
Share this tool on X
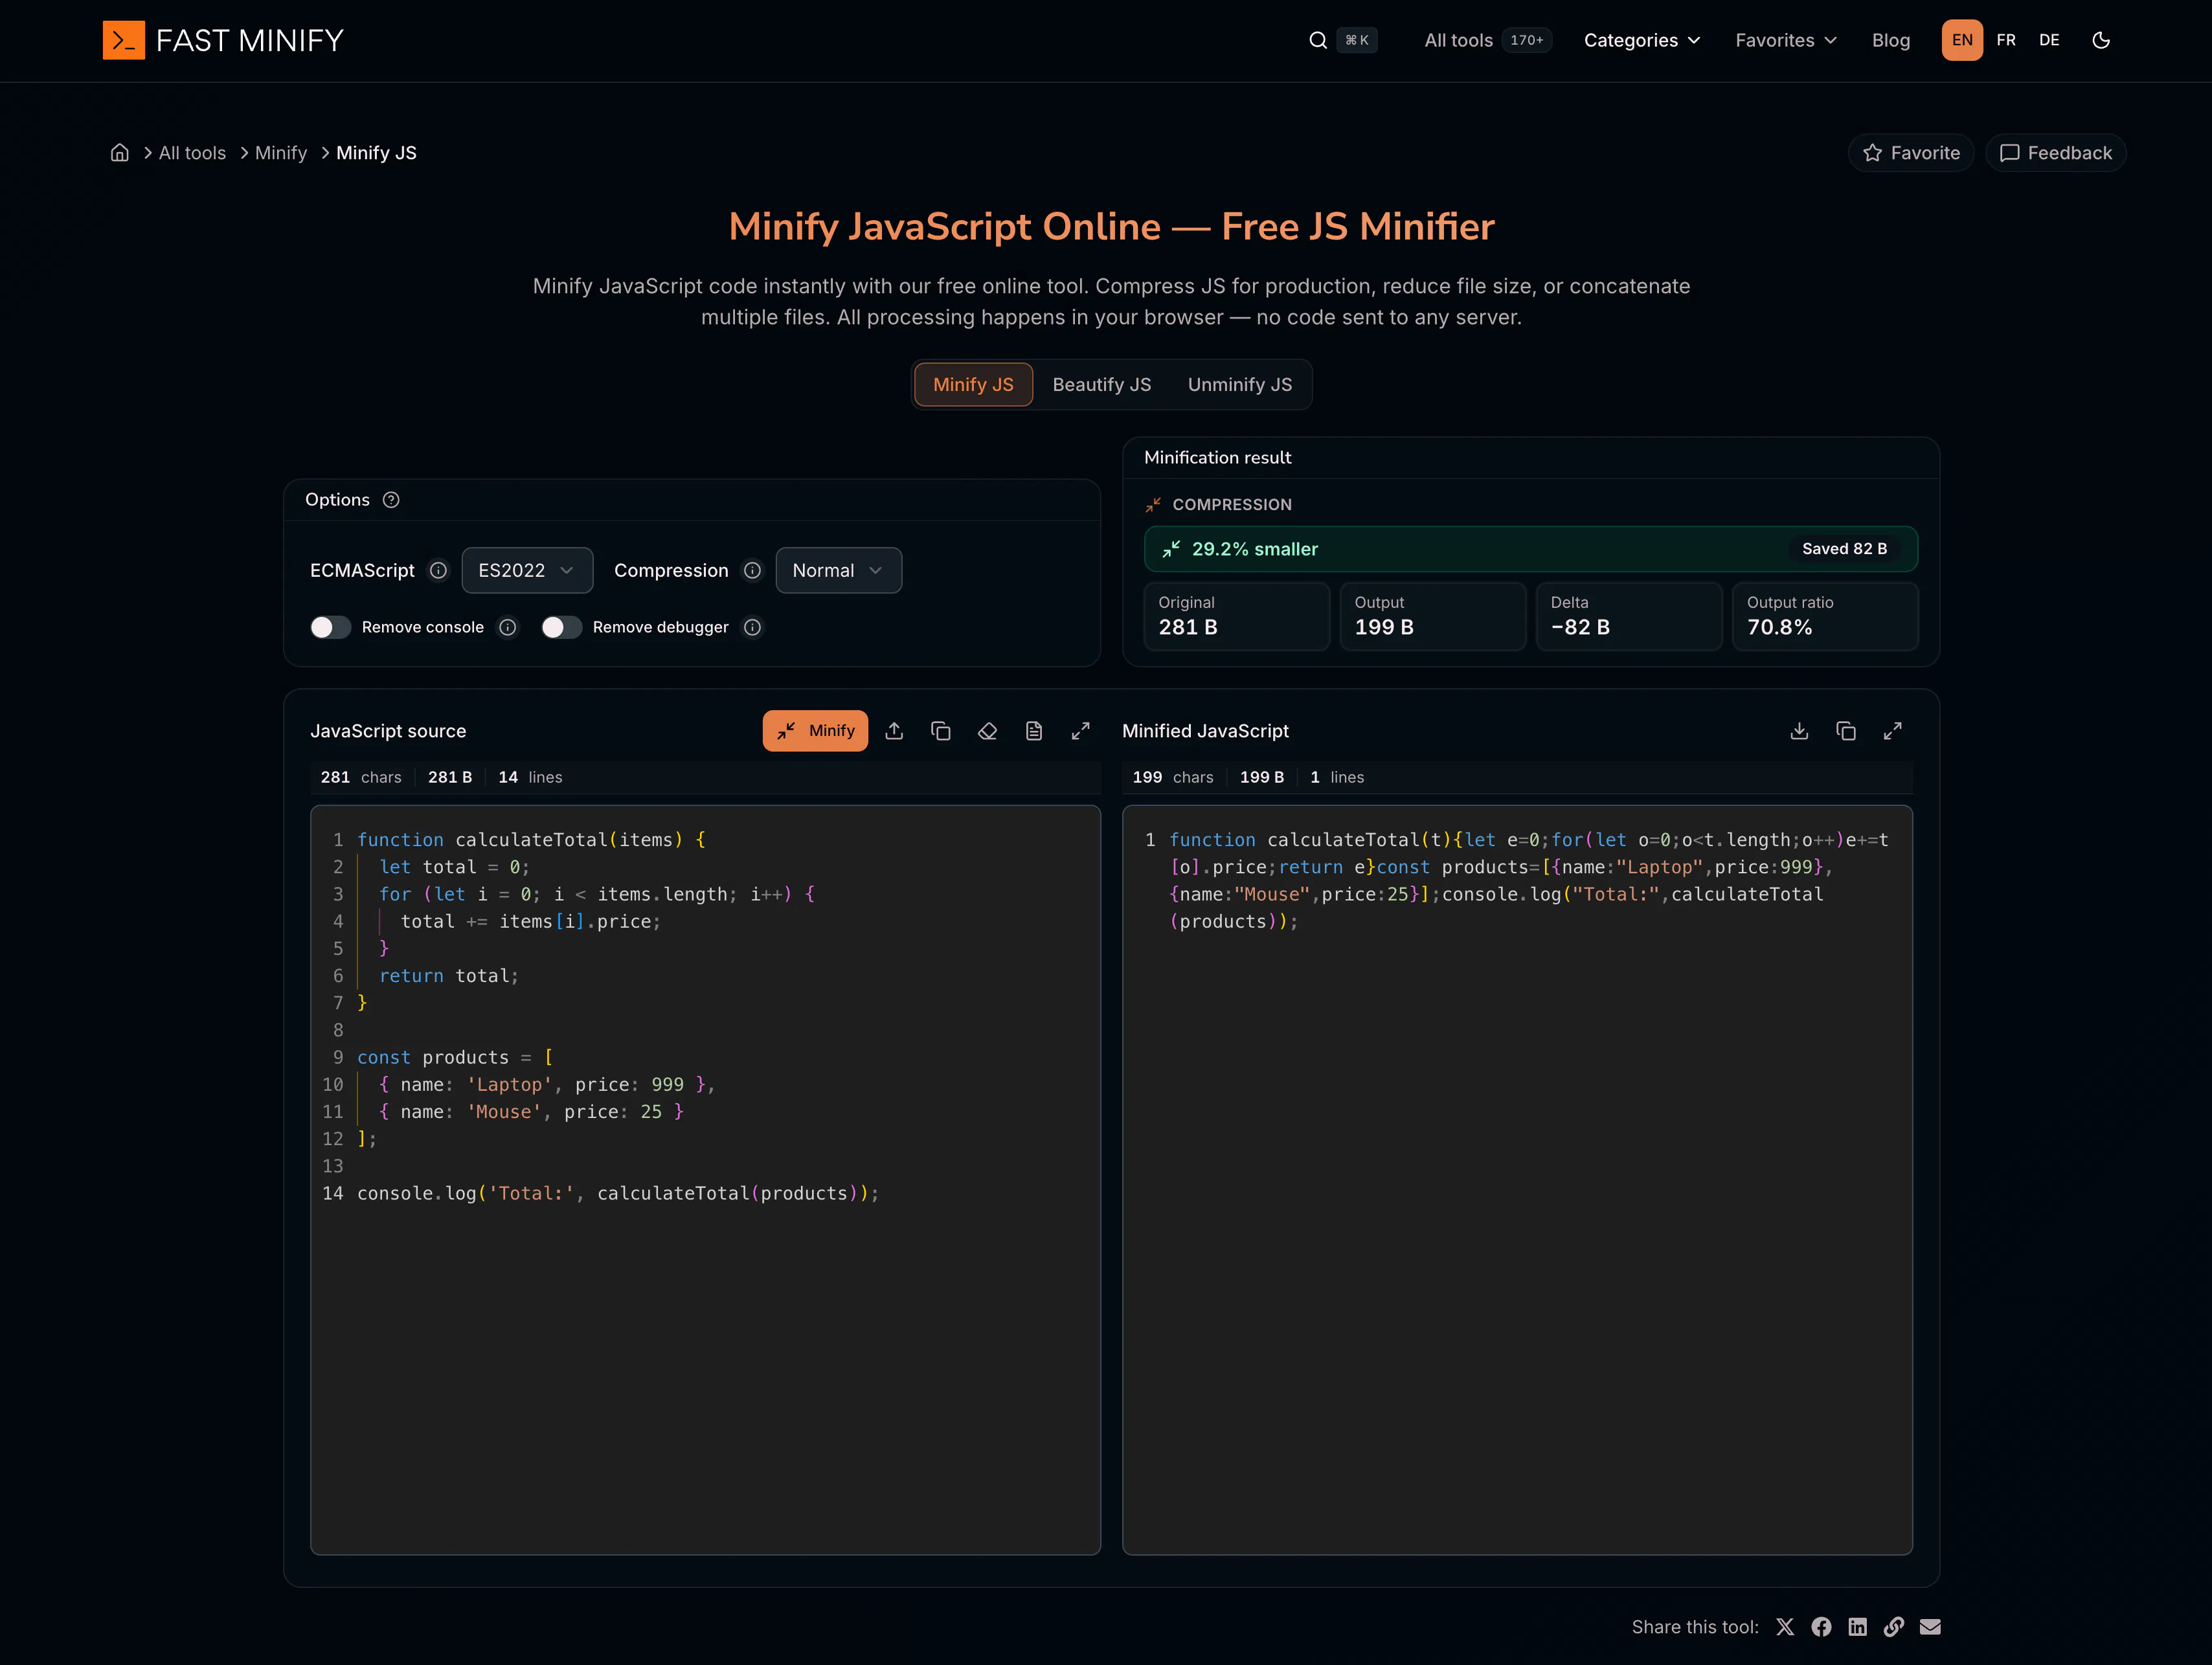coord(1785,1627)
